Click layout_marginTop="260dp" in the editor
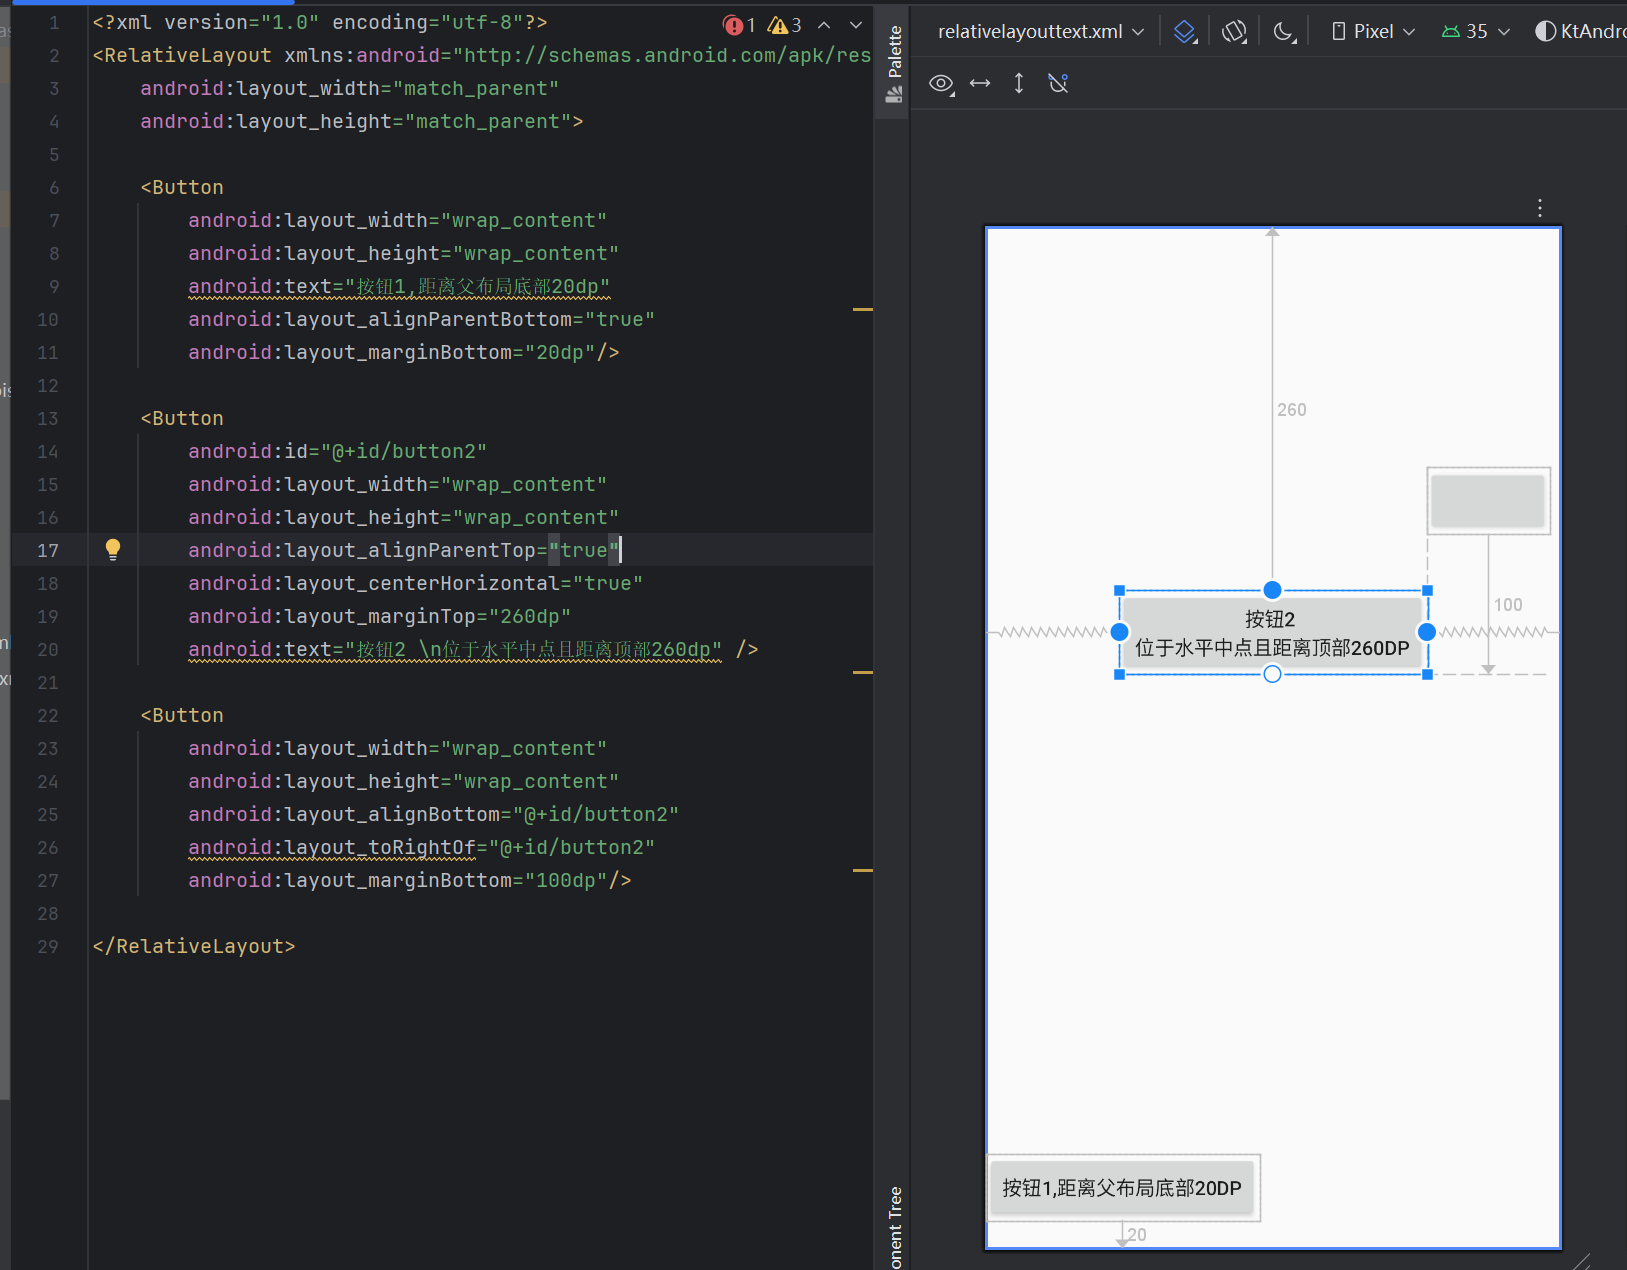This screenshot has width=1627, height=1270. point(379,616)
